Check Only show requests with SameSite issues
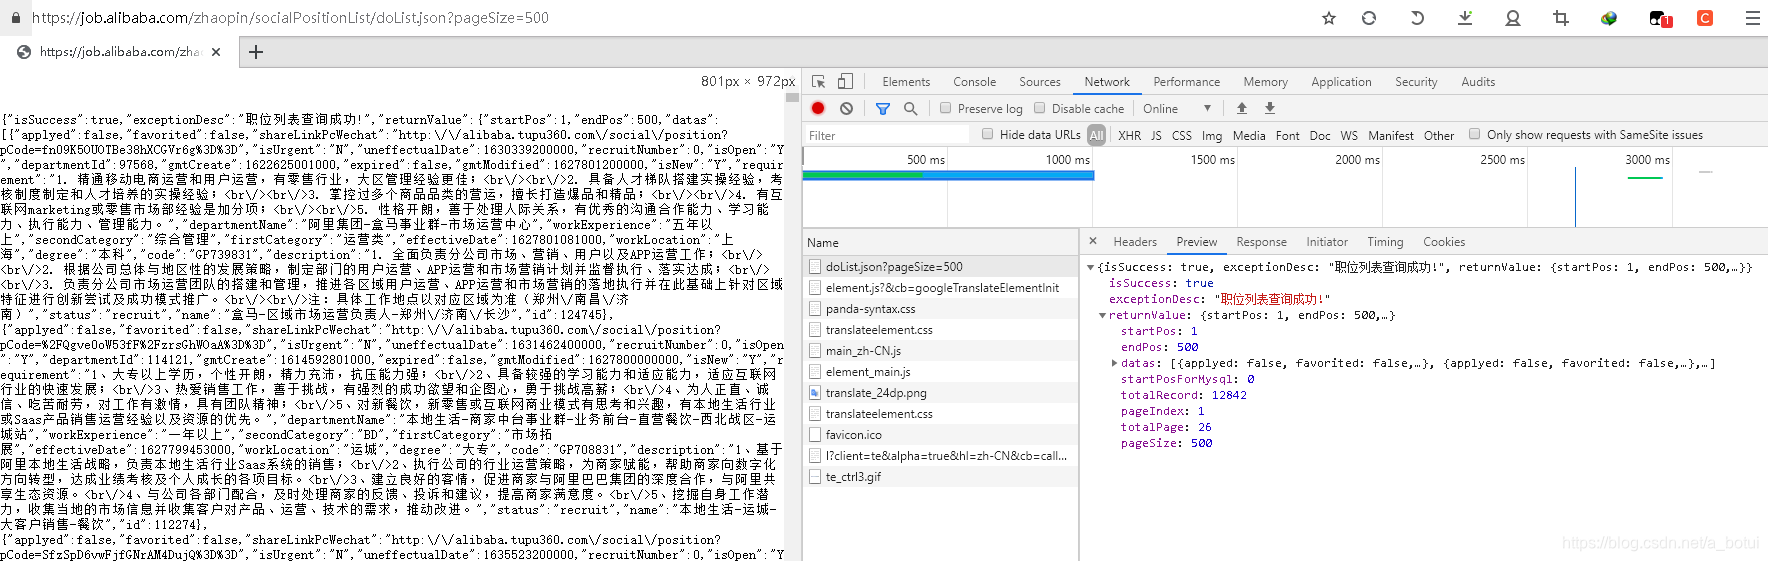The height and width of the screenshot is (561, 1768). (1475, 134)
